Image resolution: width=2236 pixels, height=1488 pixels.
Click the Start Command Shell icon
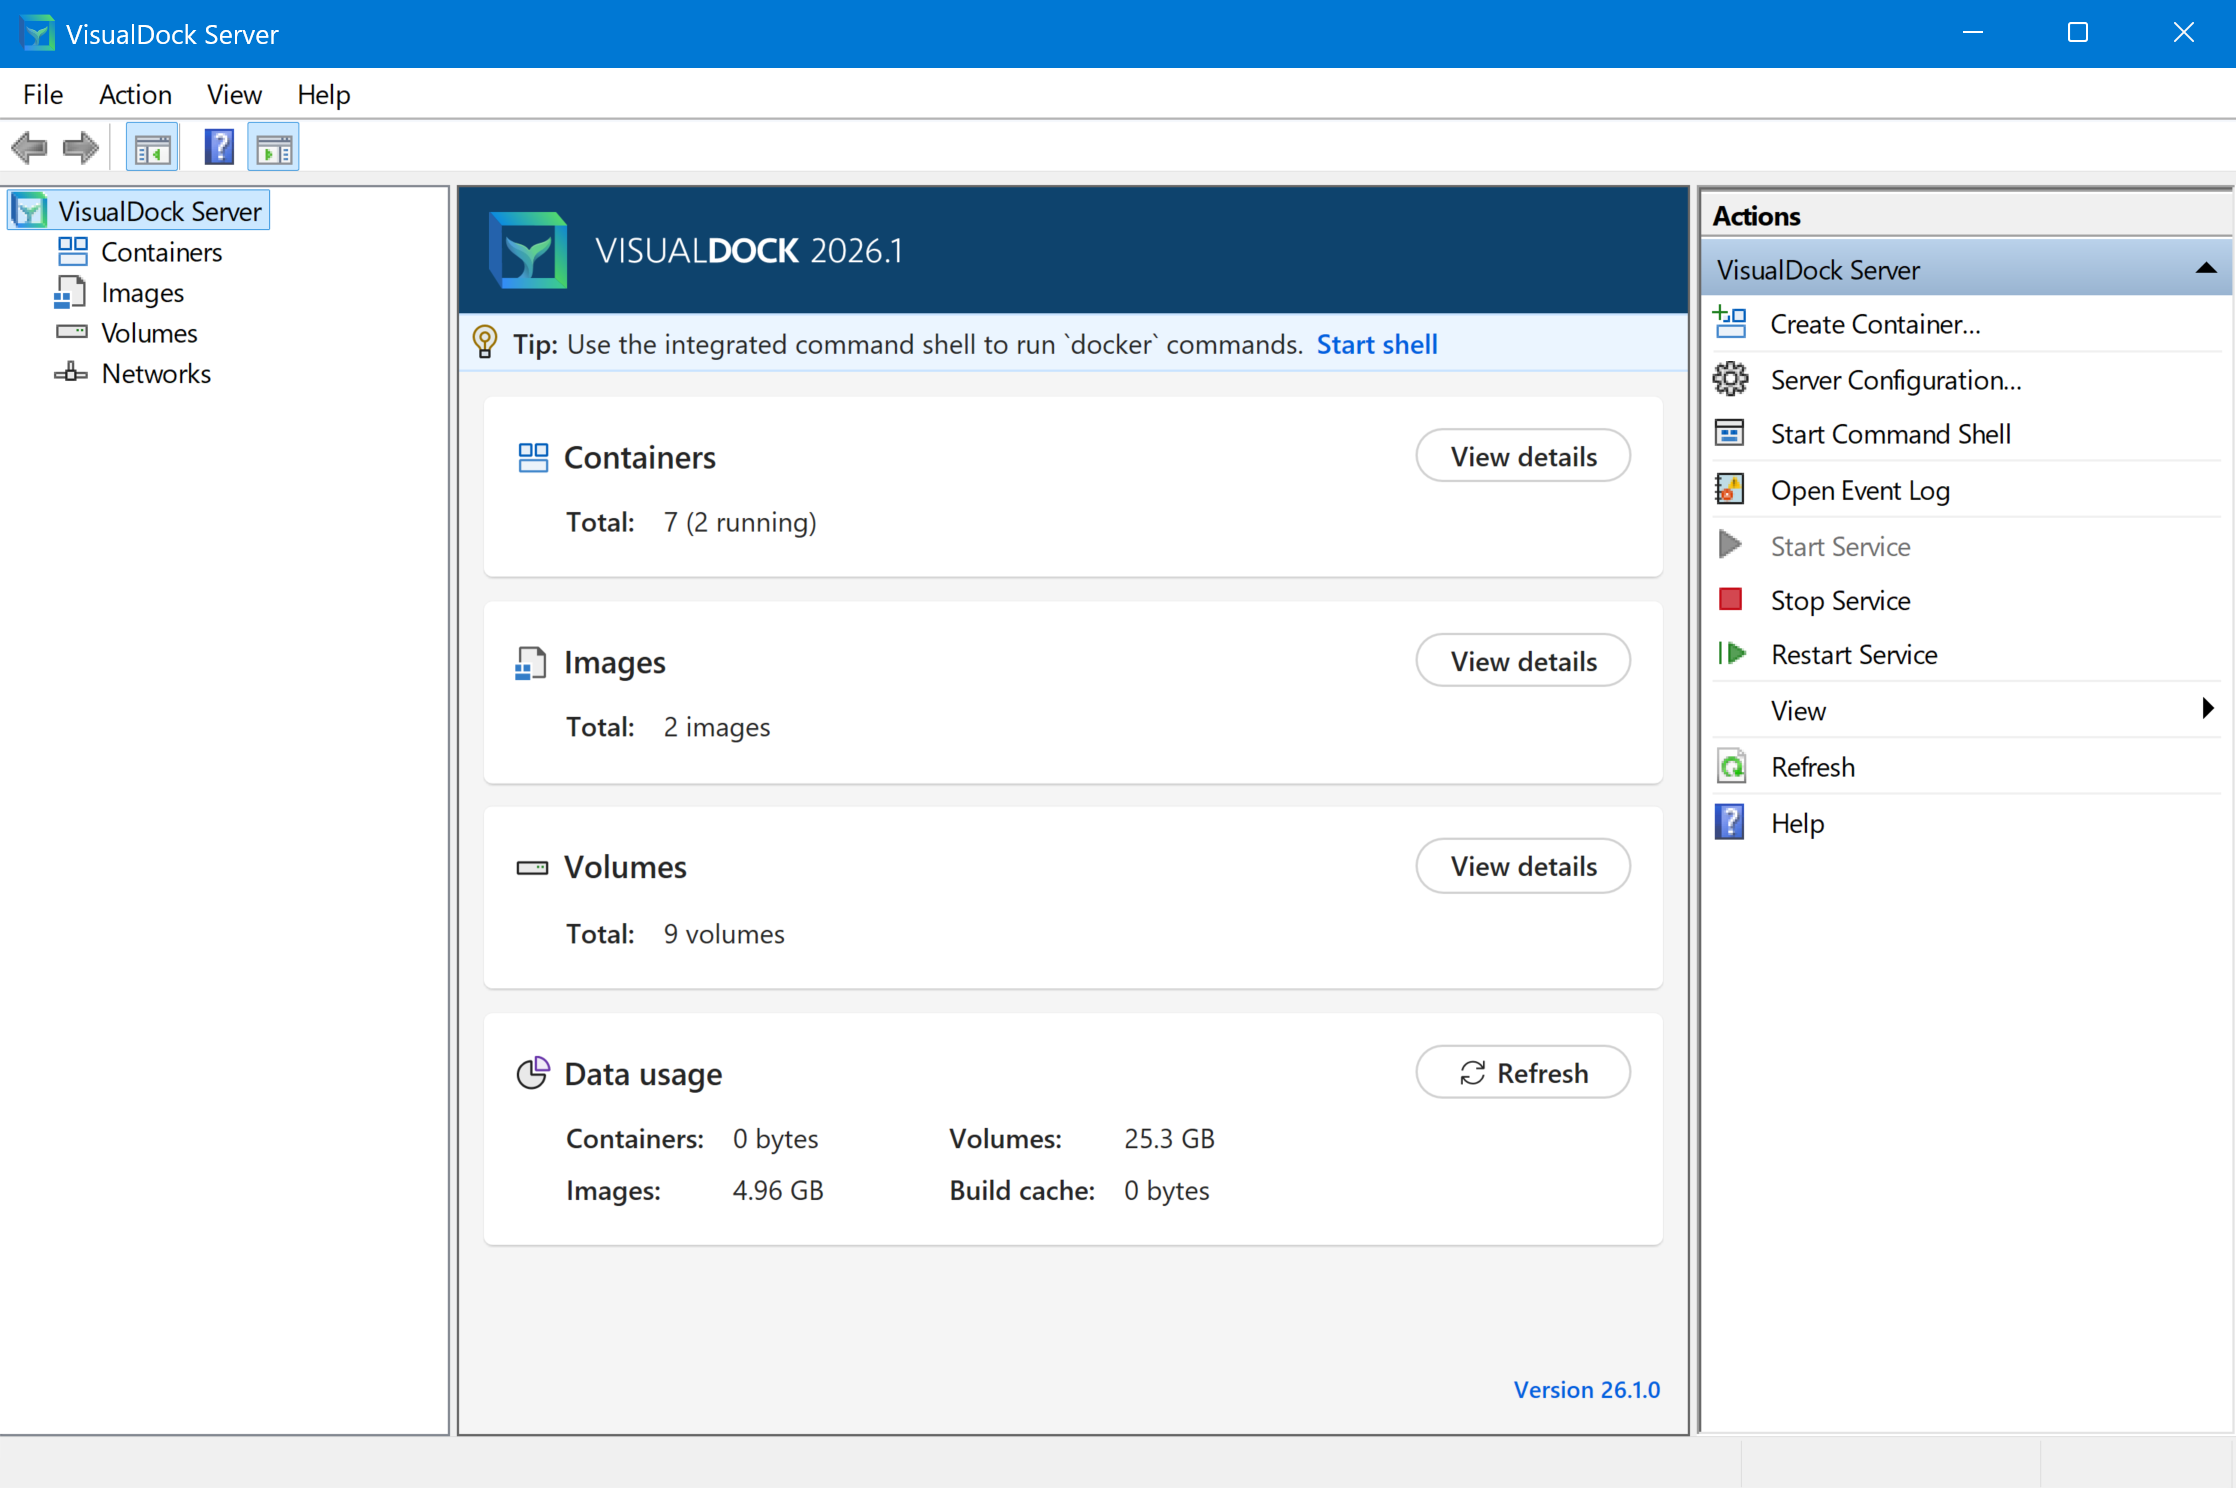tap(1730, 434)
